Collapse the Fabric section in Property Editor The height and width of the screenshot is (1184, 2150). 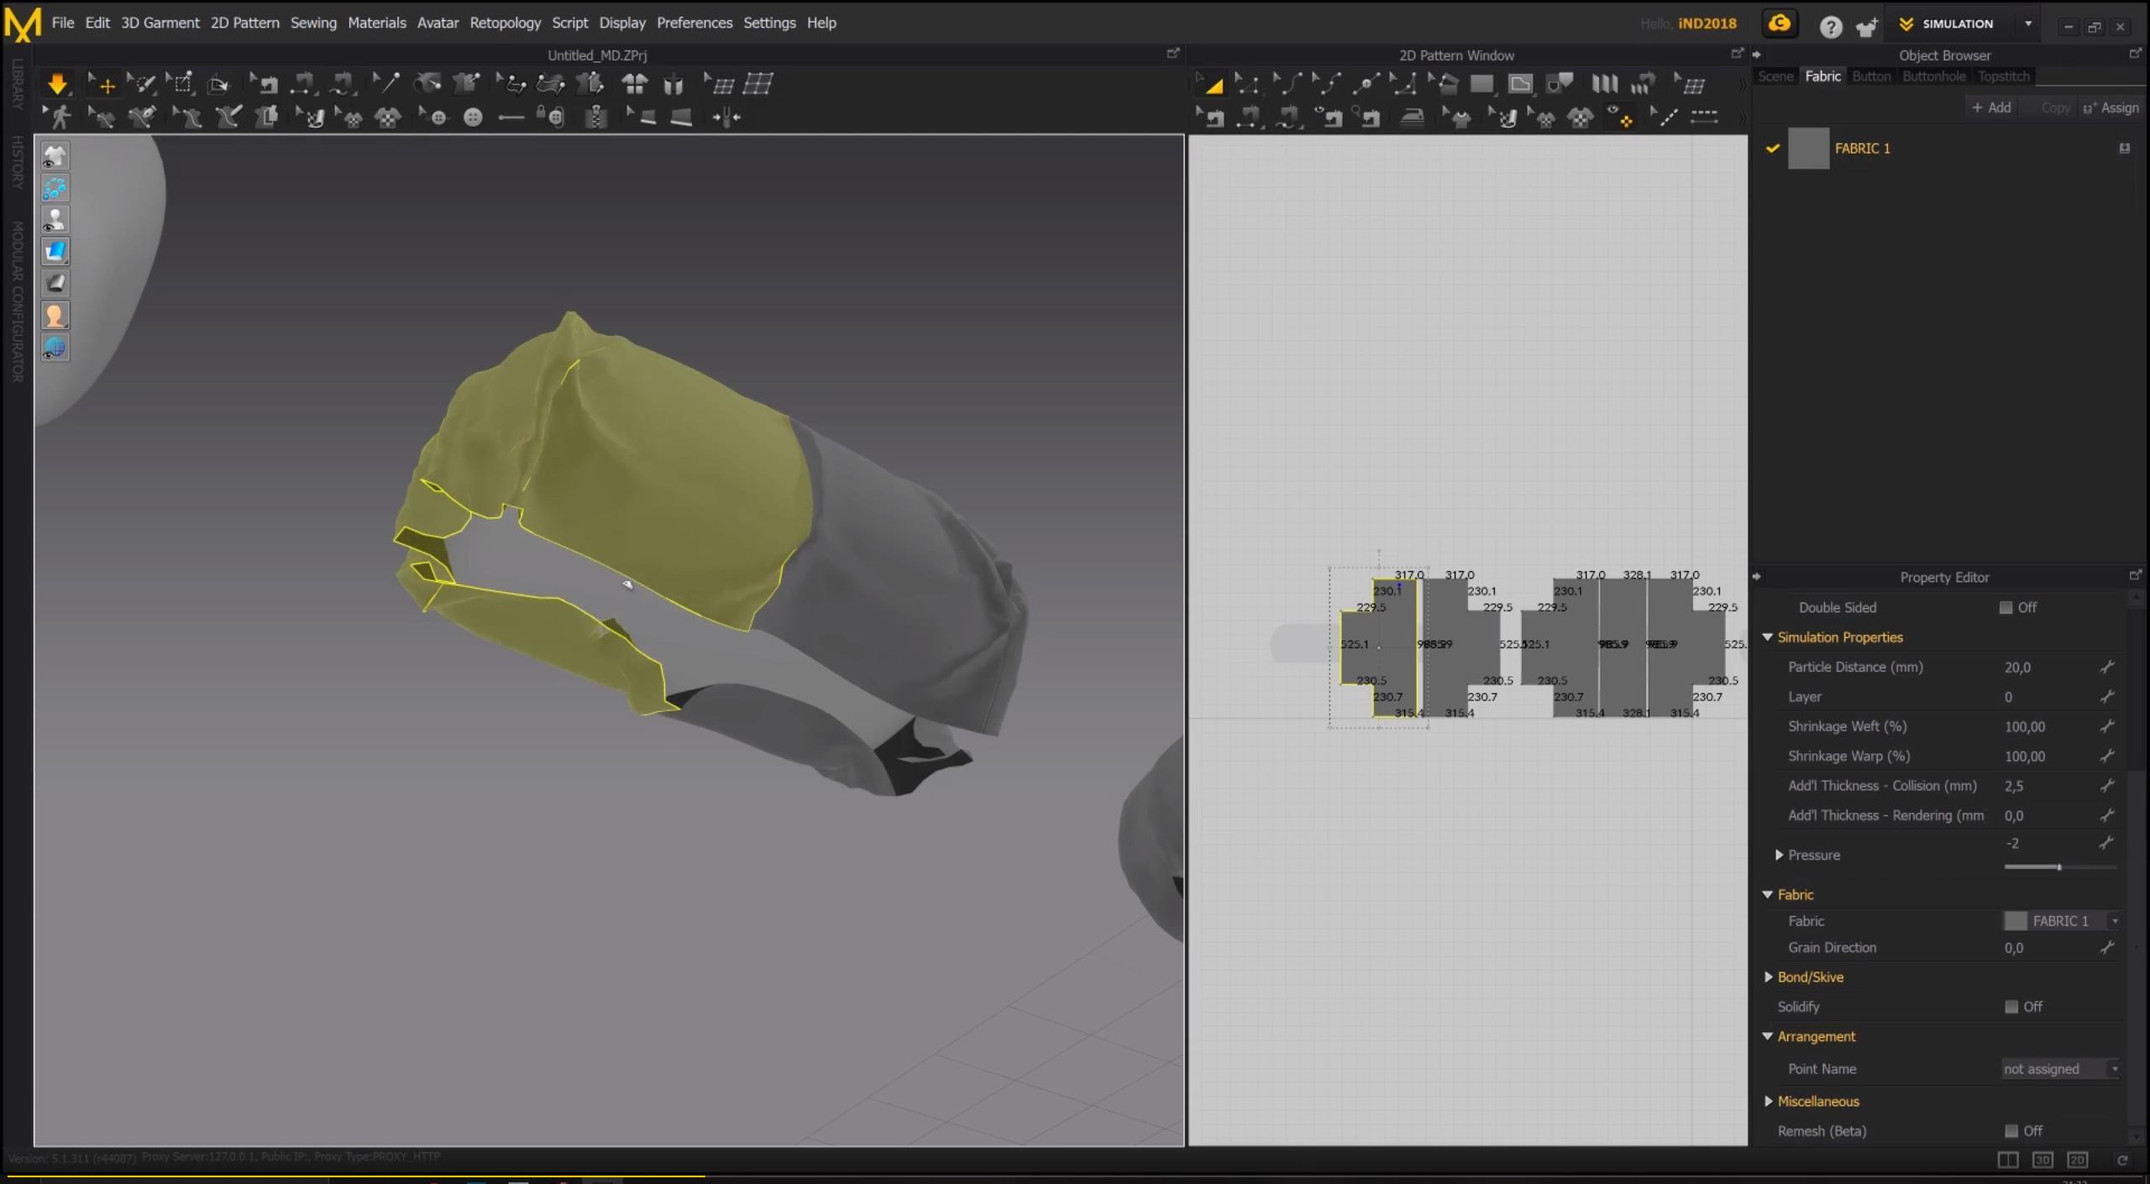(x=1767, y=895)
